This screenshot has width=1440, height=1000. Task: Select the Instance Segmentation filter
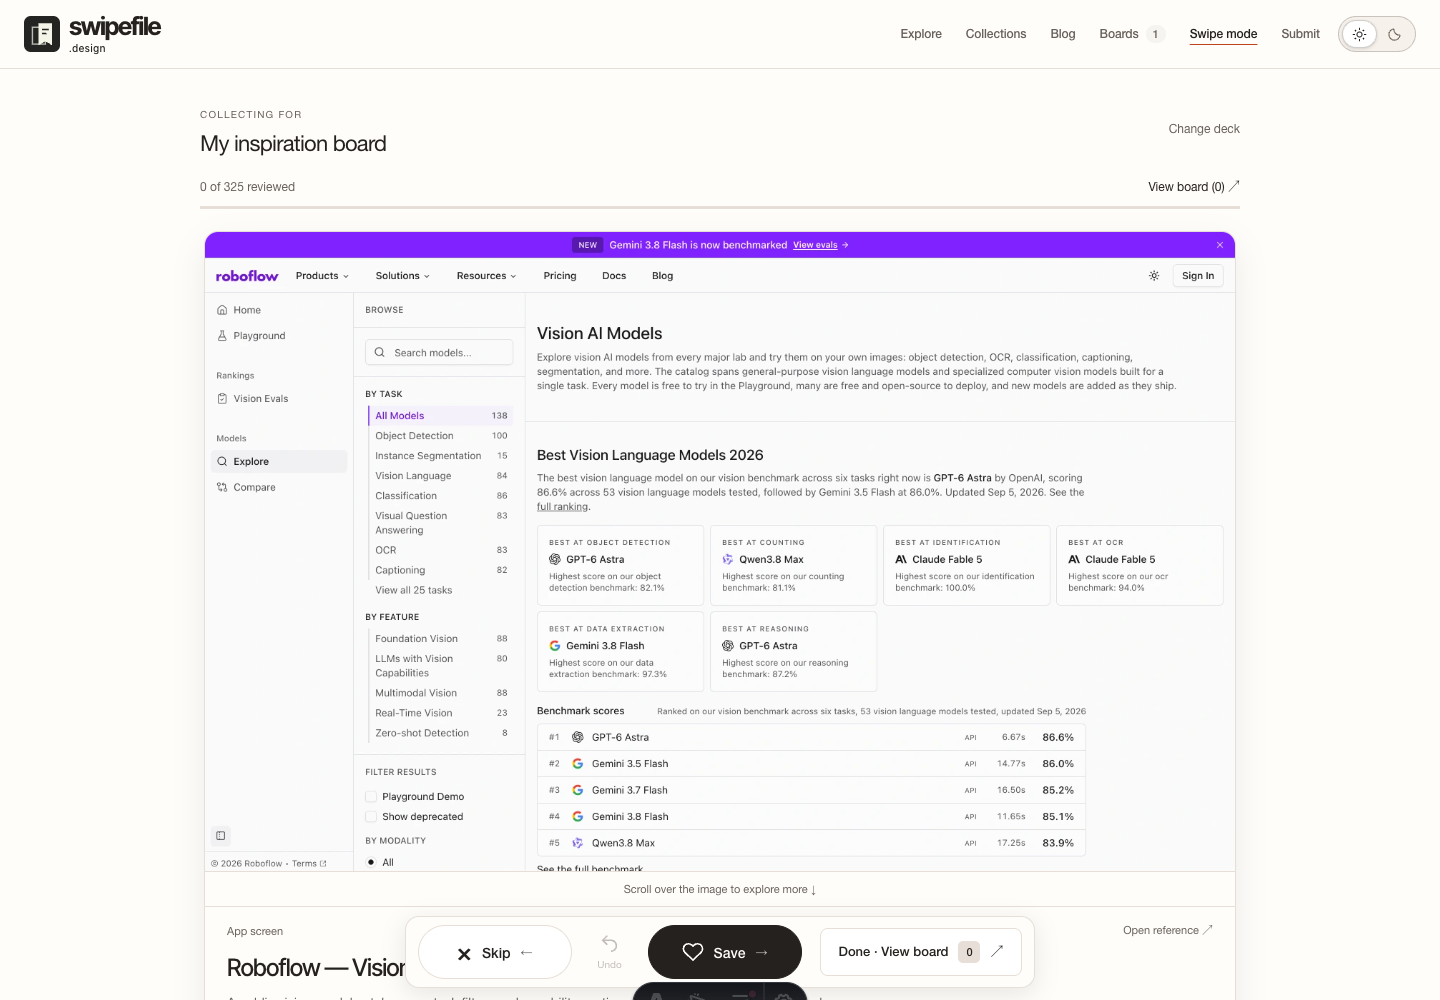pyautogui.click(x=440, y=456)
